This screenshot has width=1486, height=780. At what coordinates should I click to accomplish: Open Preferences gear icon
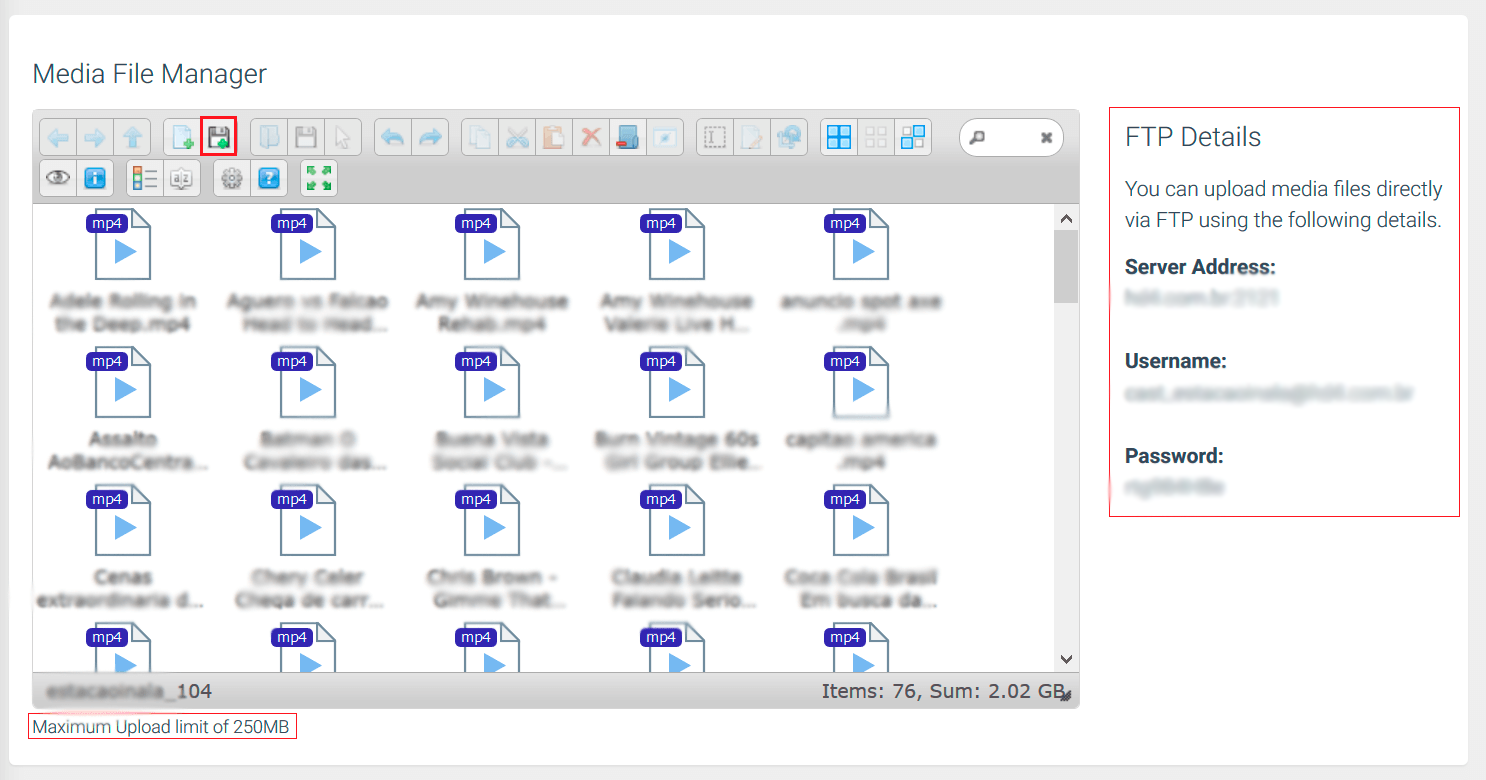tap(232, 178)
